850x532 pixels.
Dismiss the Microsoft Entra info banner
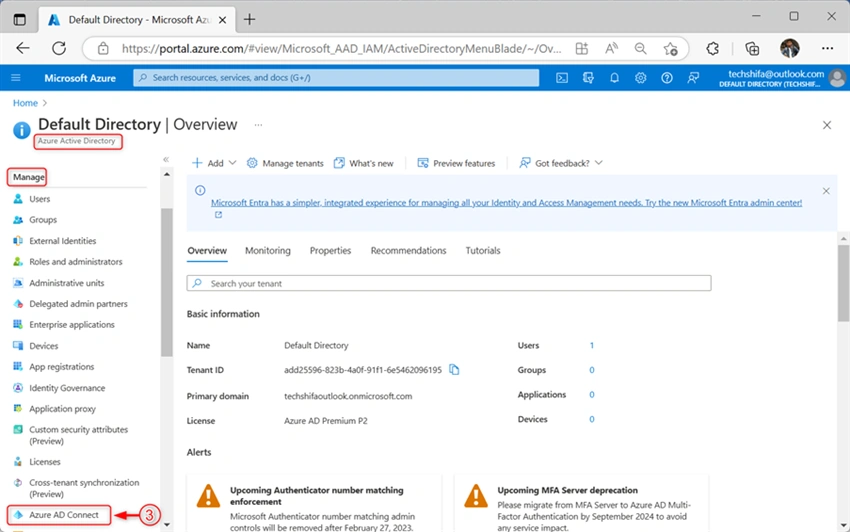coord(826,191)
